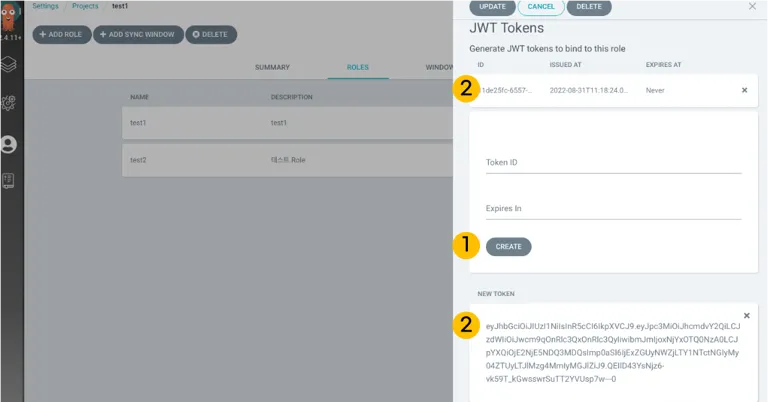This screenshot has width=768, height=402.
Task: Open the Applications stack icon in sidebar
Action: (8, 64)
